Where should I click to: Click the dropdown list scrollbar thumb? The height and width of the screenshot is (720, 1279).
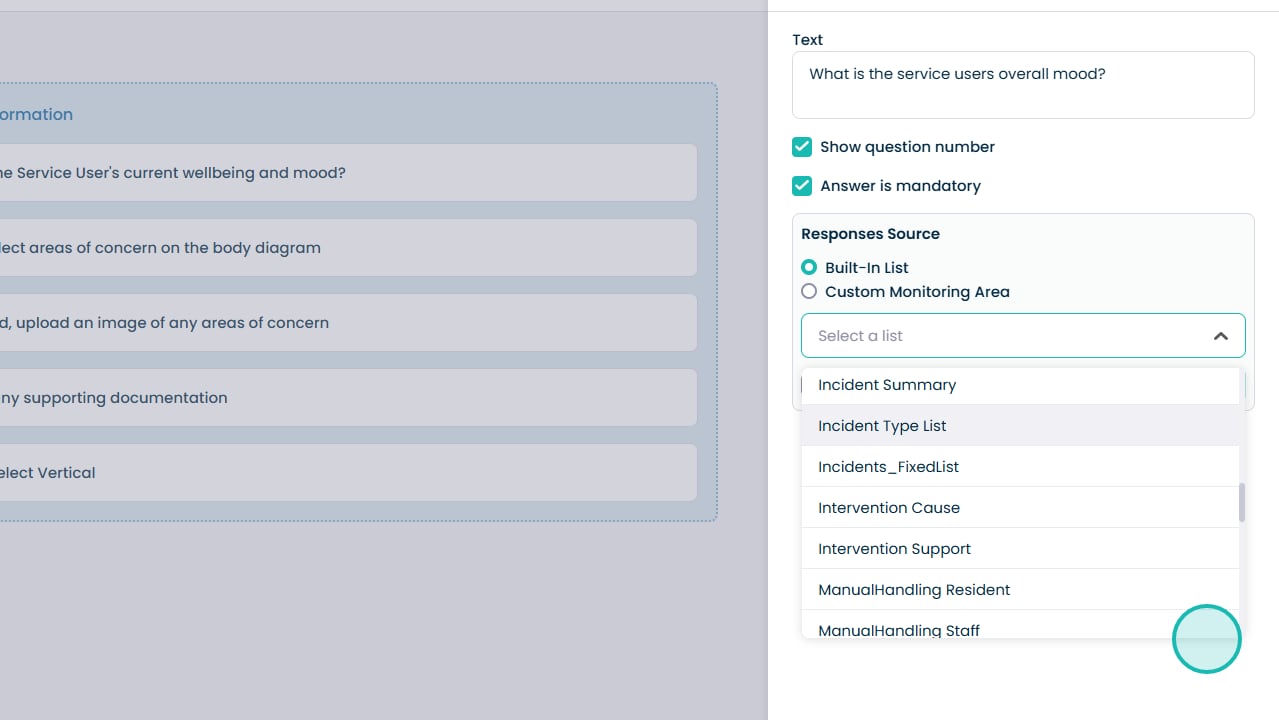click(1242, 502)
